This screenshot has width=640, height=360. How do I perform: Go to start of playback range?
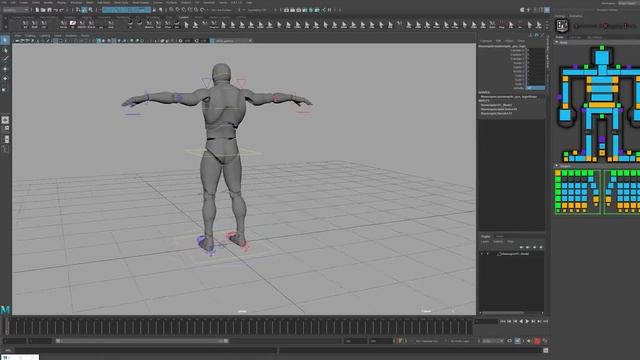click(503, 322)
